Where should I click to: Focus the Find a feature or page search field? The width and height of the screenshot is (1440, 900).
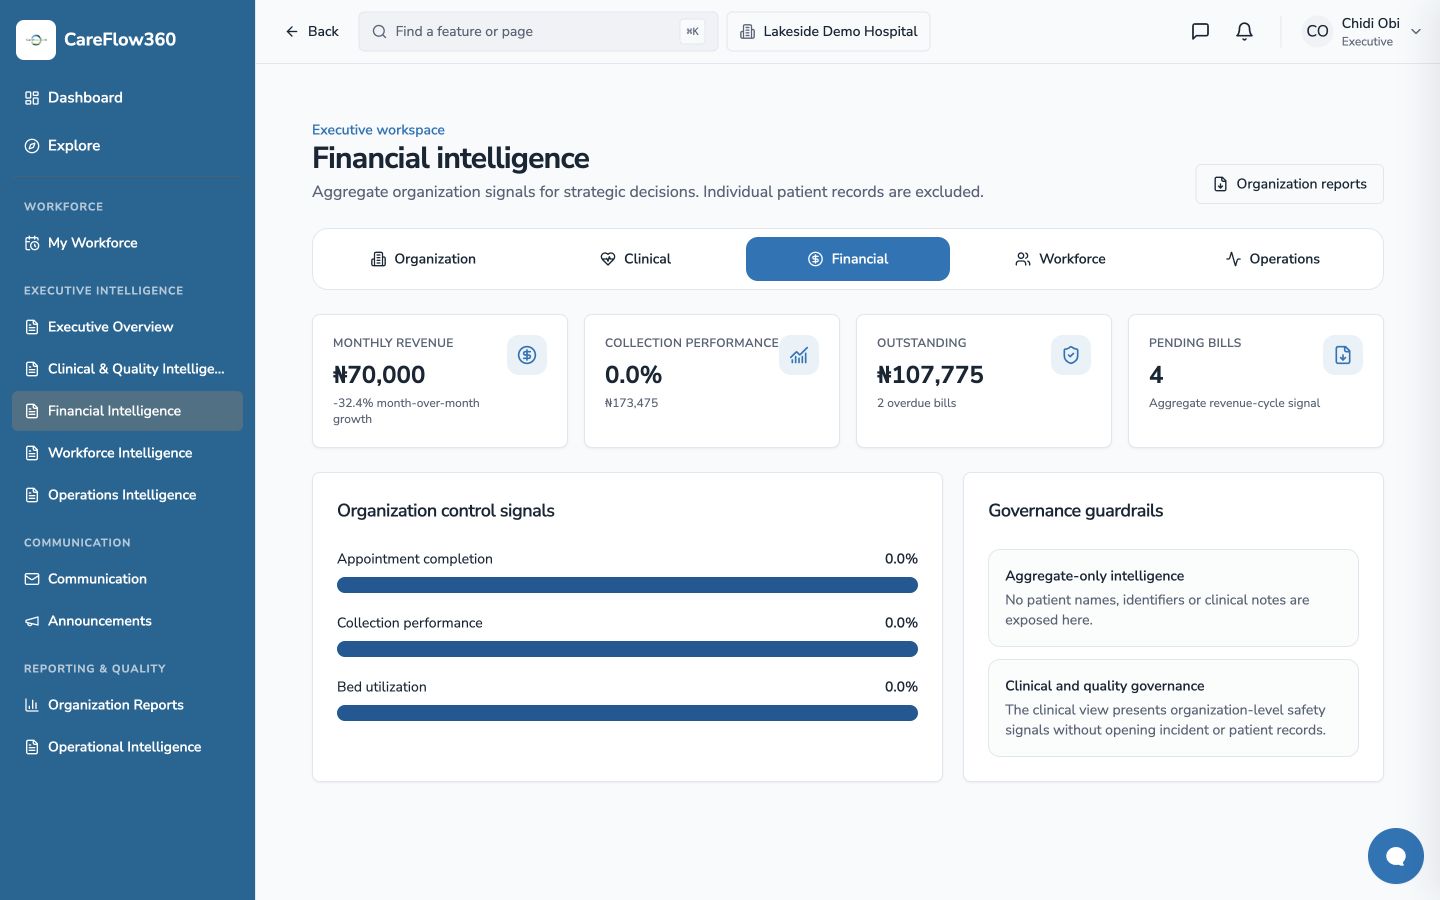538,31
